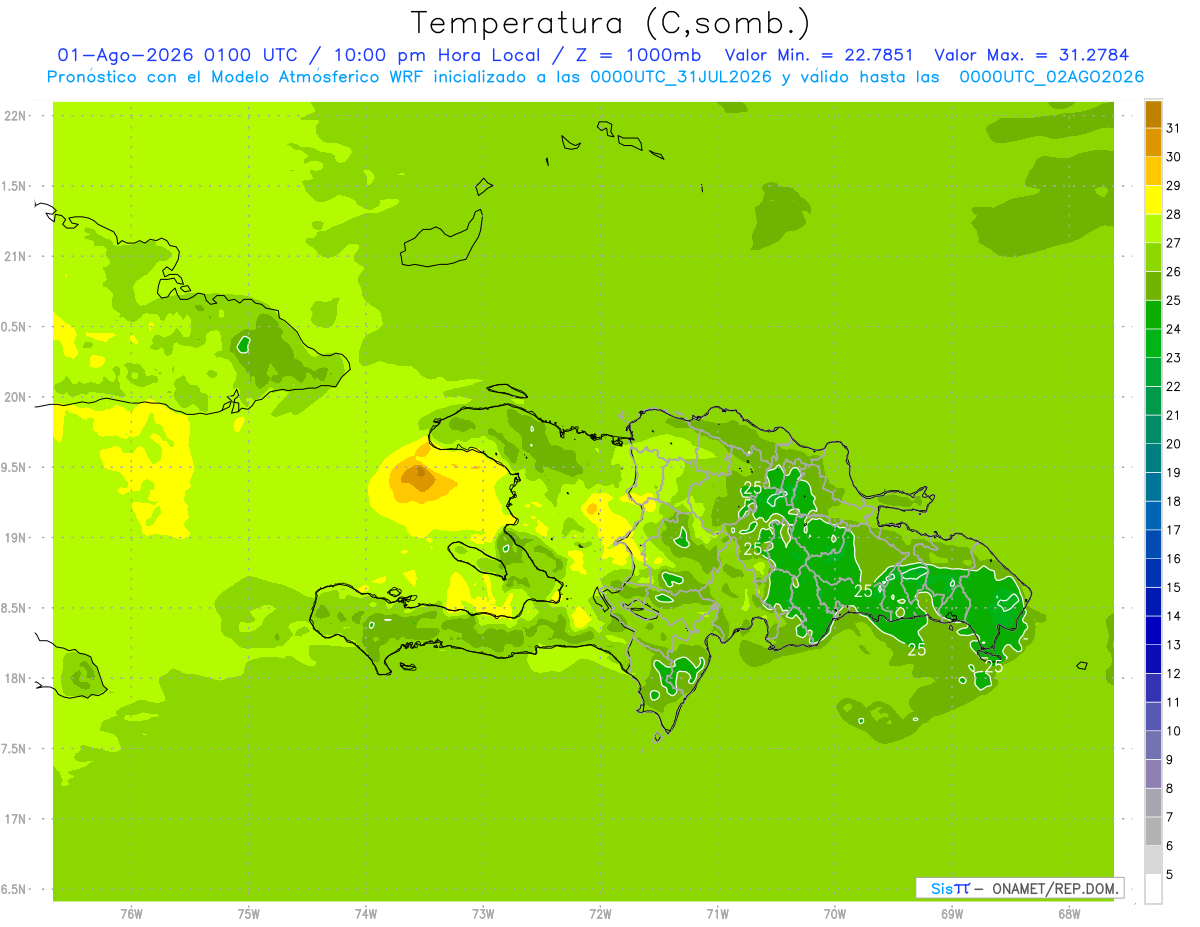1200x927 pixels.
Task: Click the longitude label '73W'
Action: tap(483, 914)
